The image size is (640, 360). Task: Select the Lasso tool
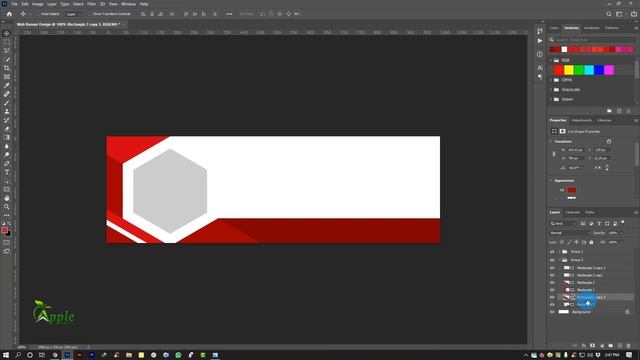coord(7,50)
